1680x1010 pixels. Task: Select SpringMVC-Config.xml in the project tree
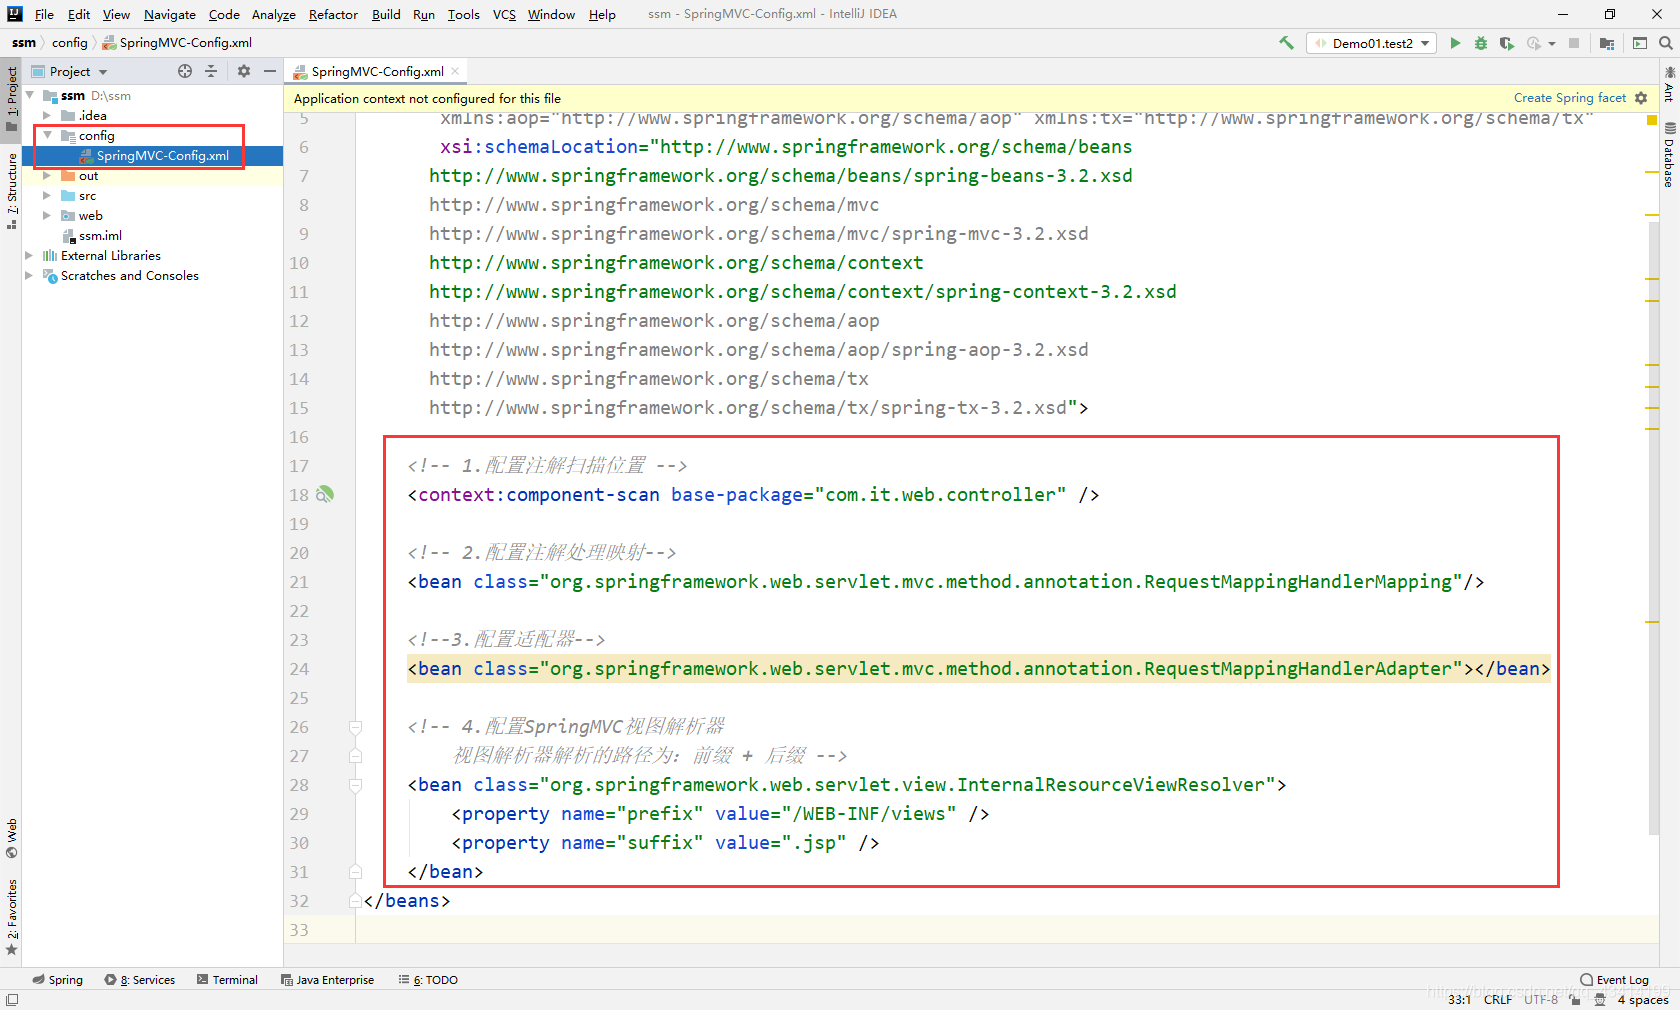click(x=162, y=156)
